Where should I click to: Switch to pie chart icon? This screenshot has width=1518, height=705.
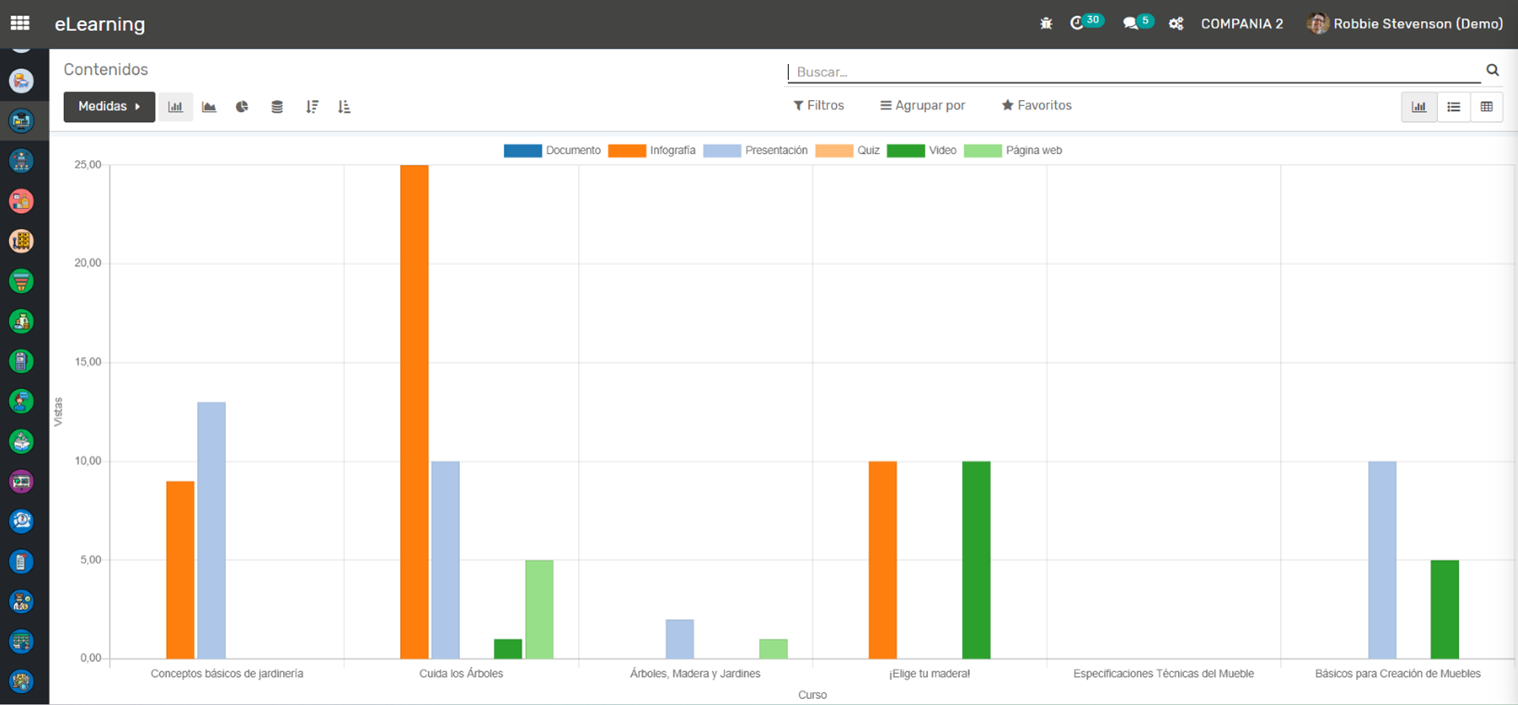pyautogui.click(x=242, y=107)
